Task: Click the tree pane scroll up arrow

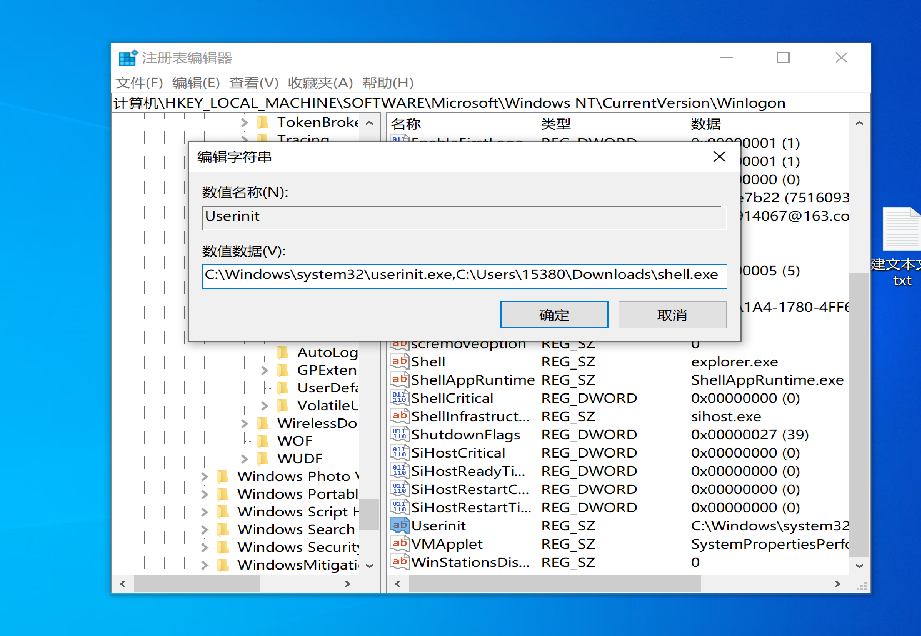Action: pyautogui.click(x=369, y=123)
